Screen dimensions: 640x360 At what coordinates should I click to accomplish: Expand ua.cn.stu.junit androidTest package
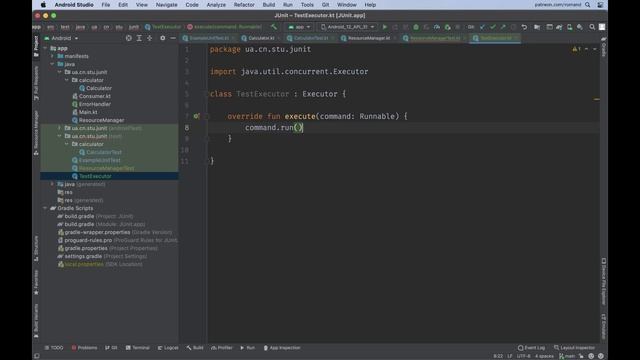(x=60, y=128)
